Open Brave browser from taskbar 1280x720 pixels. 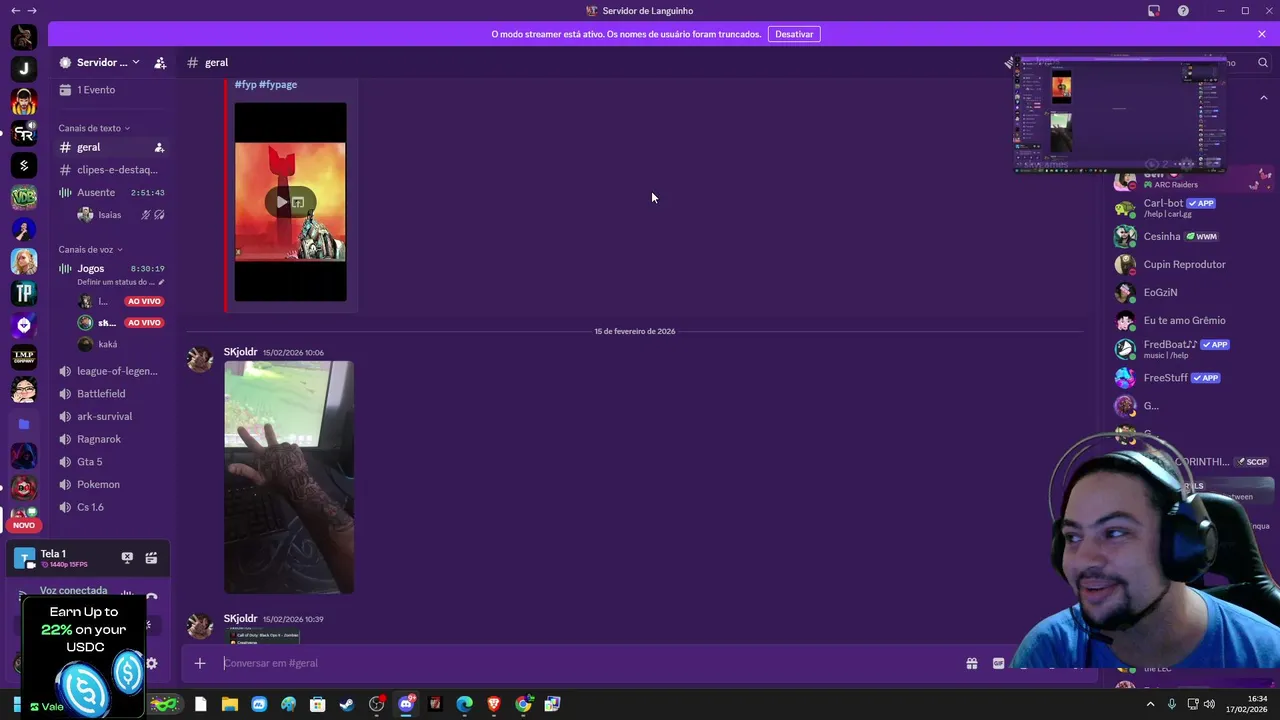coord(494,704)
